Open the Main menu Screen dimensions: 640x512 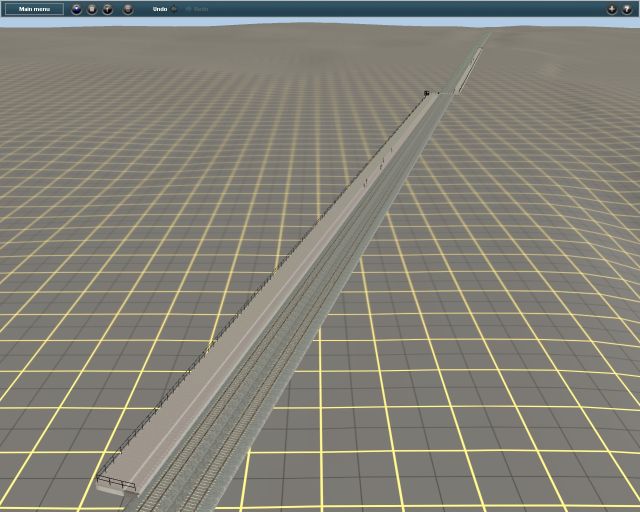click(34, 9)
